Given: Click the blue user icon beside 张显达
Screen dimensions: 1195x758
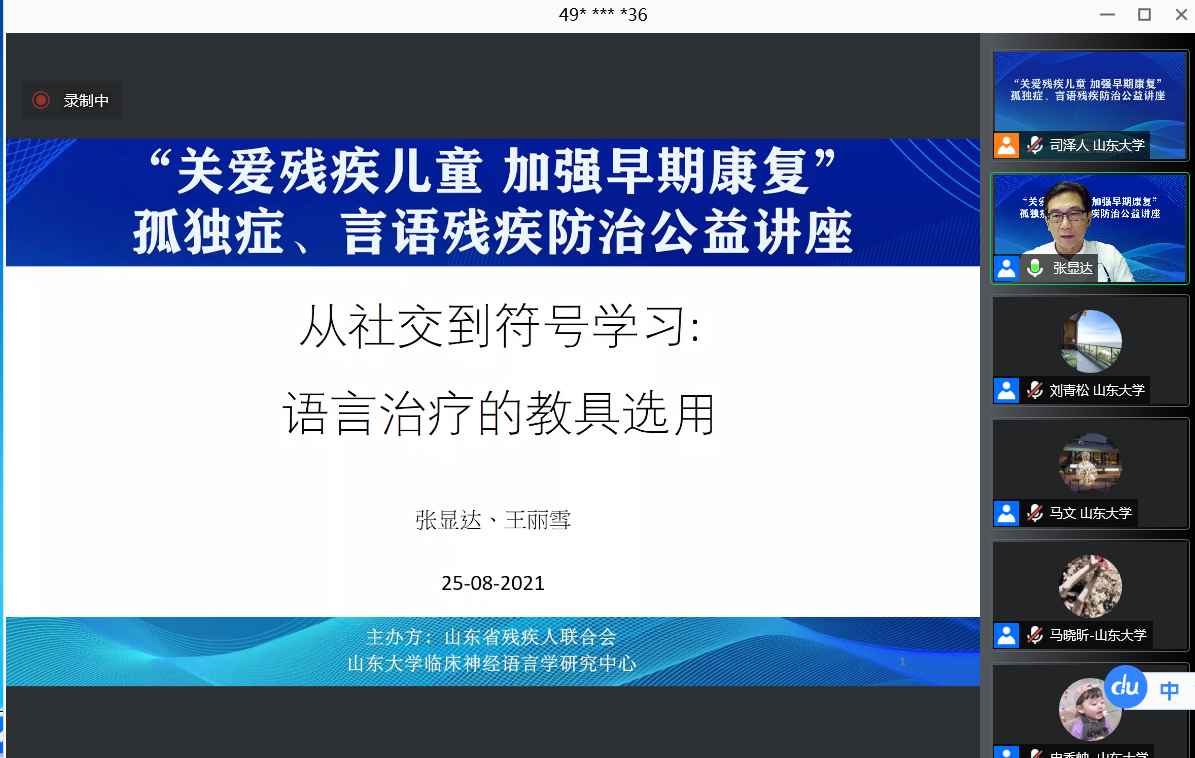Looking at the screenshot, I should tap(1006, 268).
